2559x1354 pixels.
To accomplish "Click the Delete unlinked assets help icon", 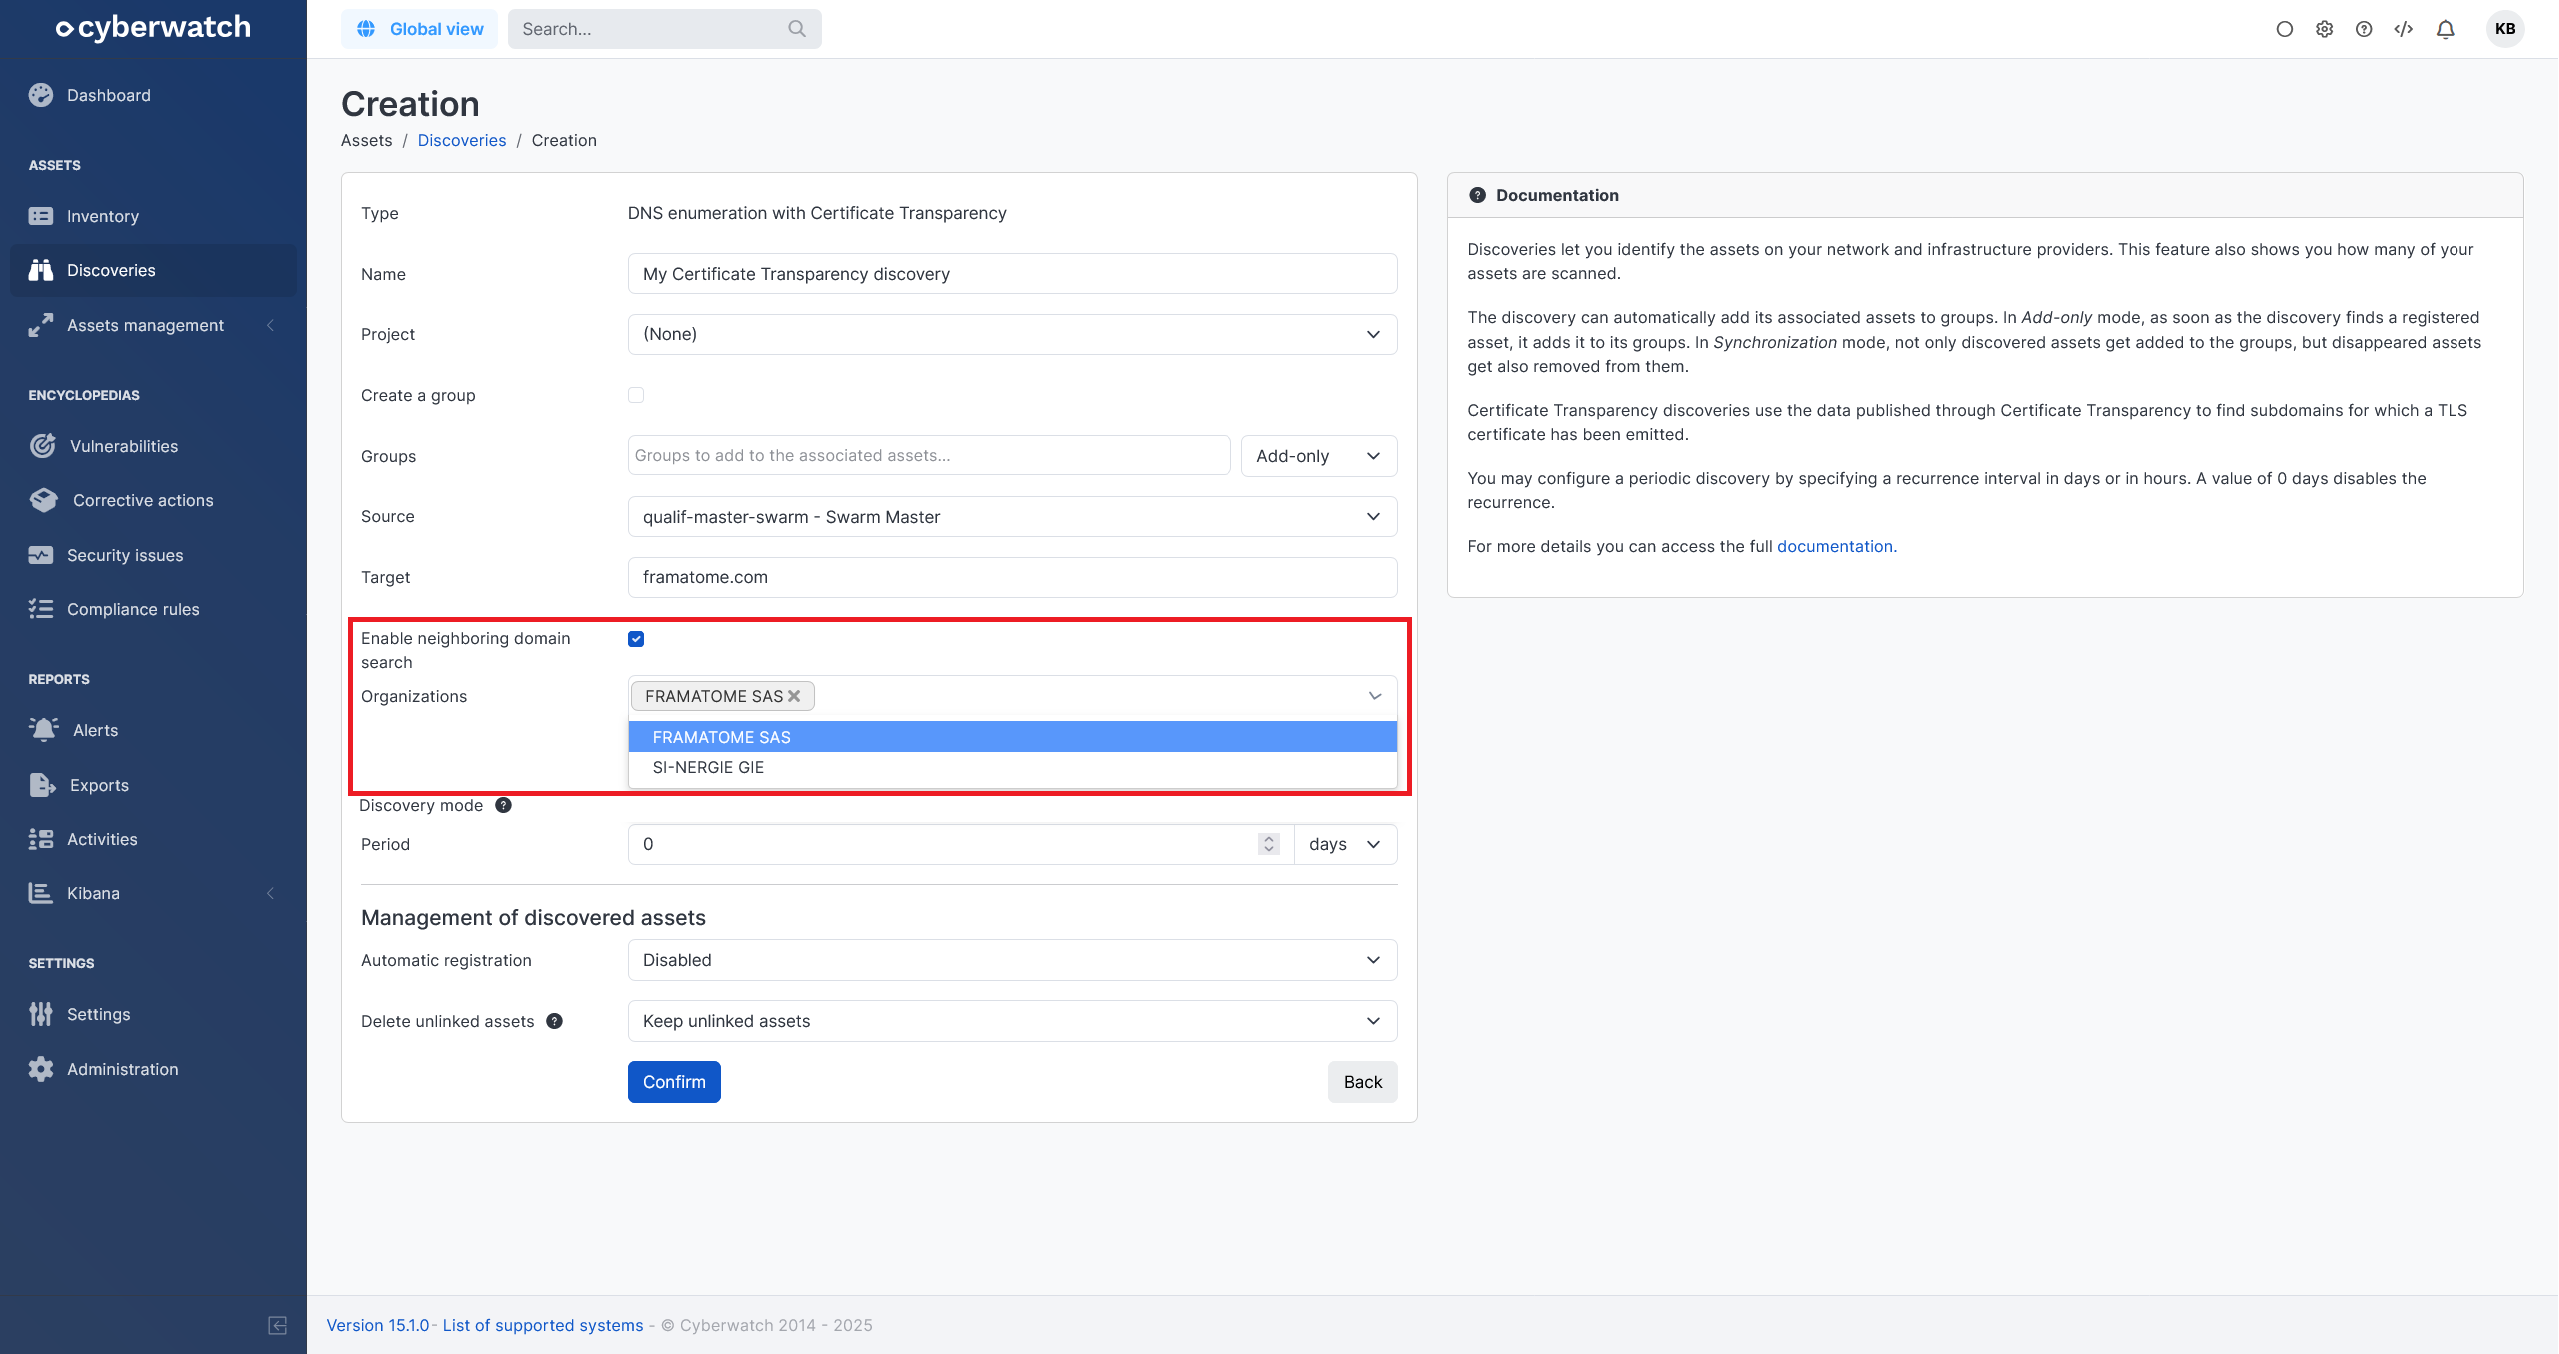I will click(x=554, y=1021).
